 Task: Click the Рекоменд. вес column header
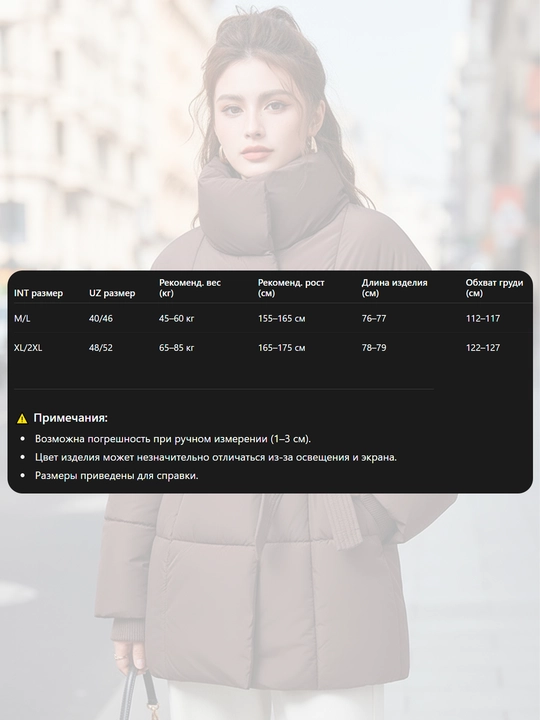coord(190,288)
